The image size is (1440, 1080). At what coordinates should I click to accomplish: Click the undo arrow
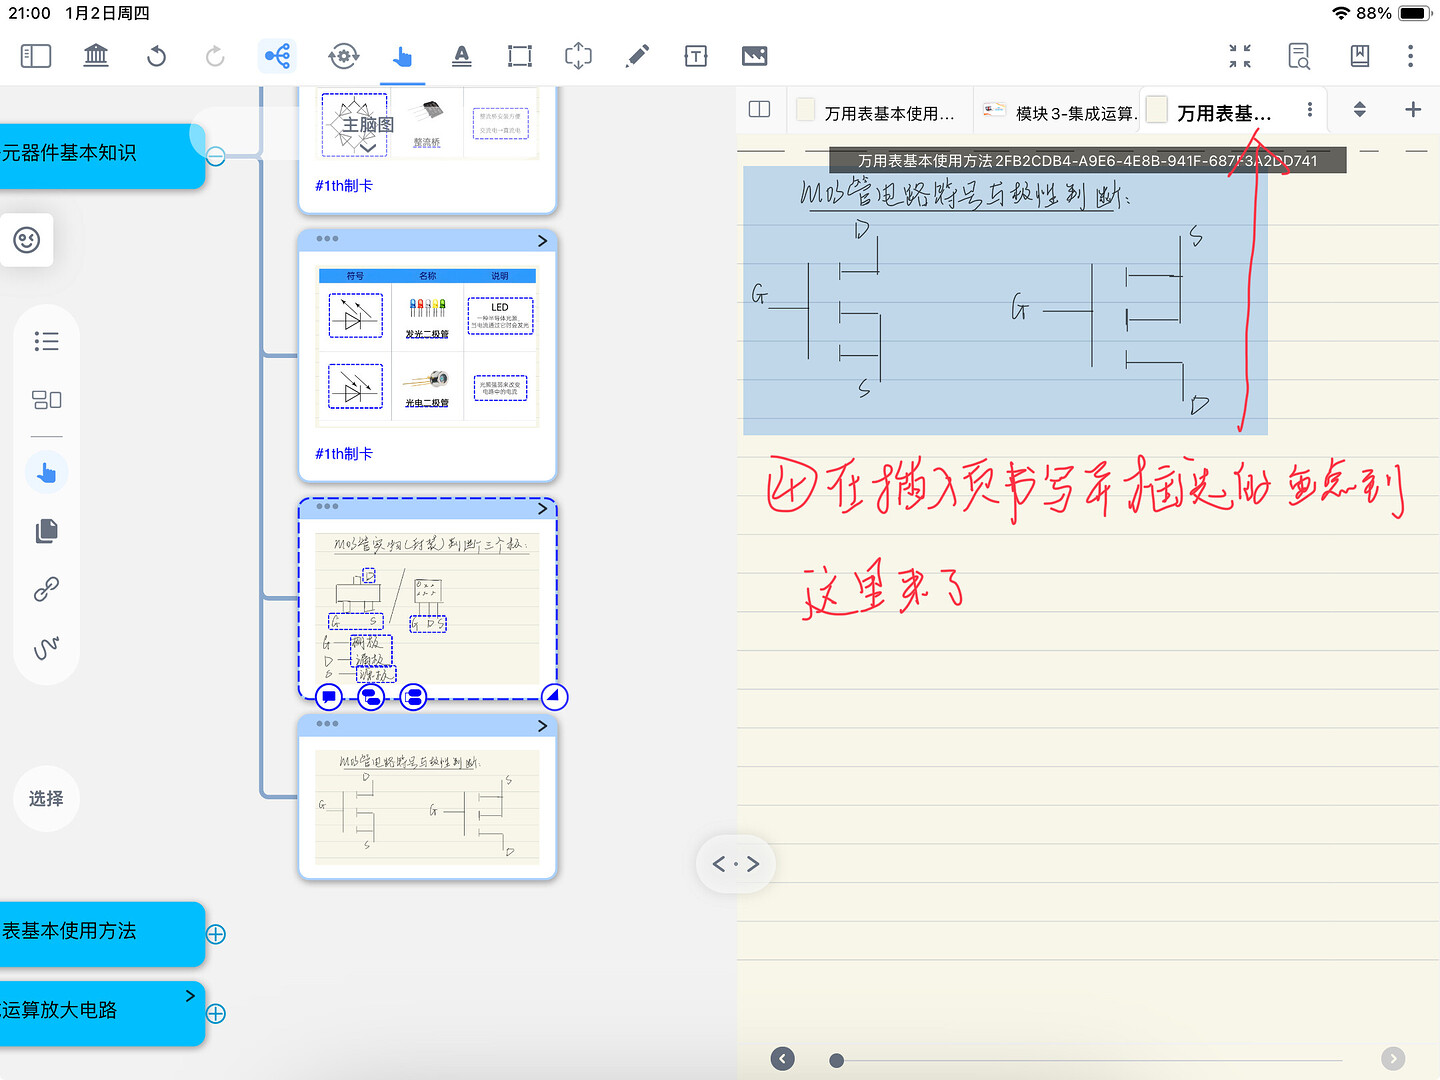tap(156, 56)
